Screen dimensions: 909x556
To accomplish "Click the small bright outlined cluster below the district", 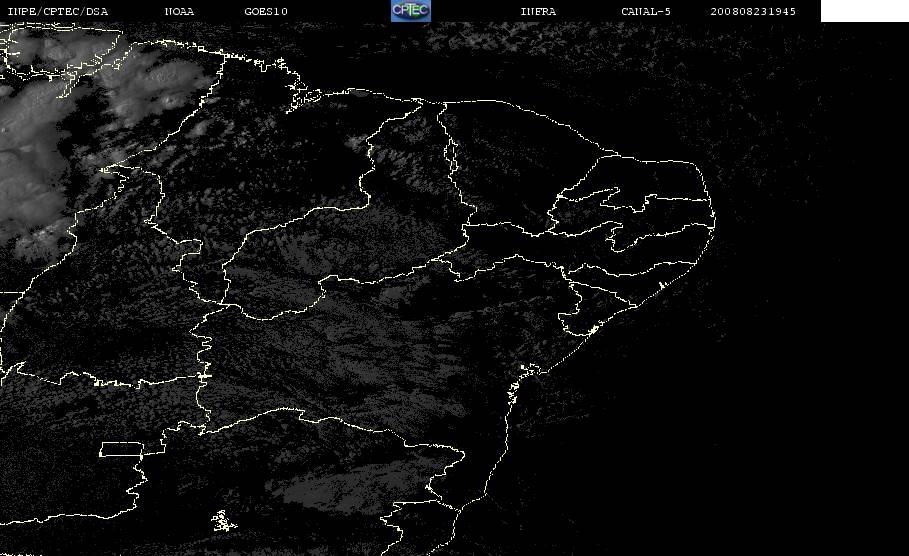I will point(223,521).
